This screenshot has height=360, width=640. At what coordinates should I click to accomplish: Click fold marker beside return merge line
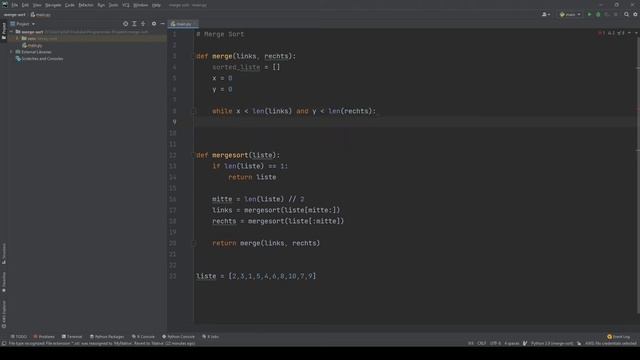[194, 243]
